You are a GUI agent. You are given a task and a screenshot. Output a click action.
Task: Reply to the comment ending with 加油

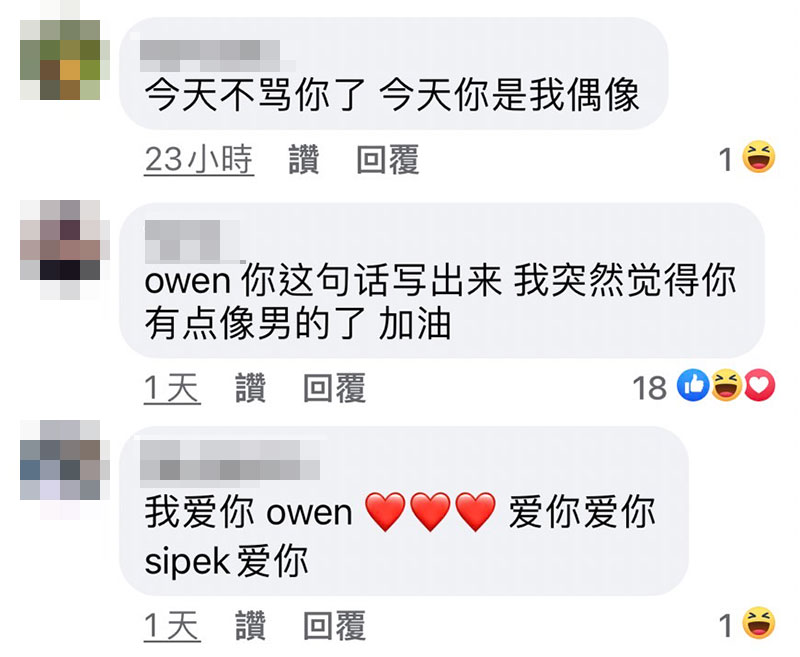click(x=334, y=388)
